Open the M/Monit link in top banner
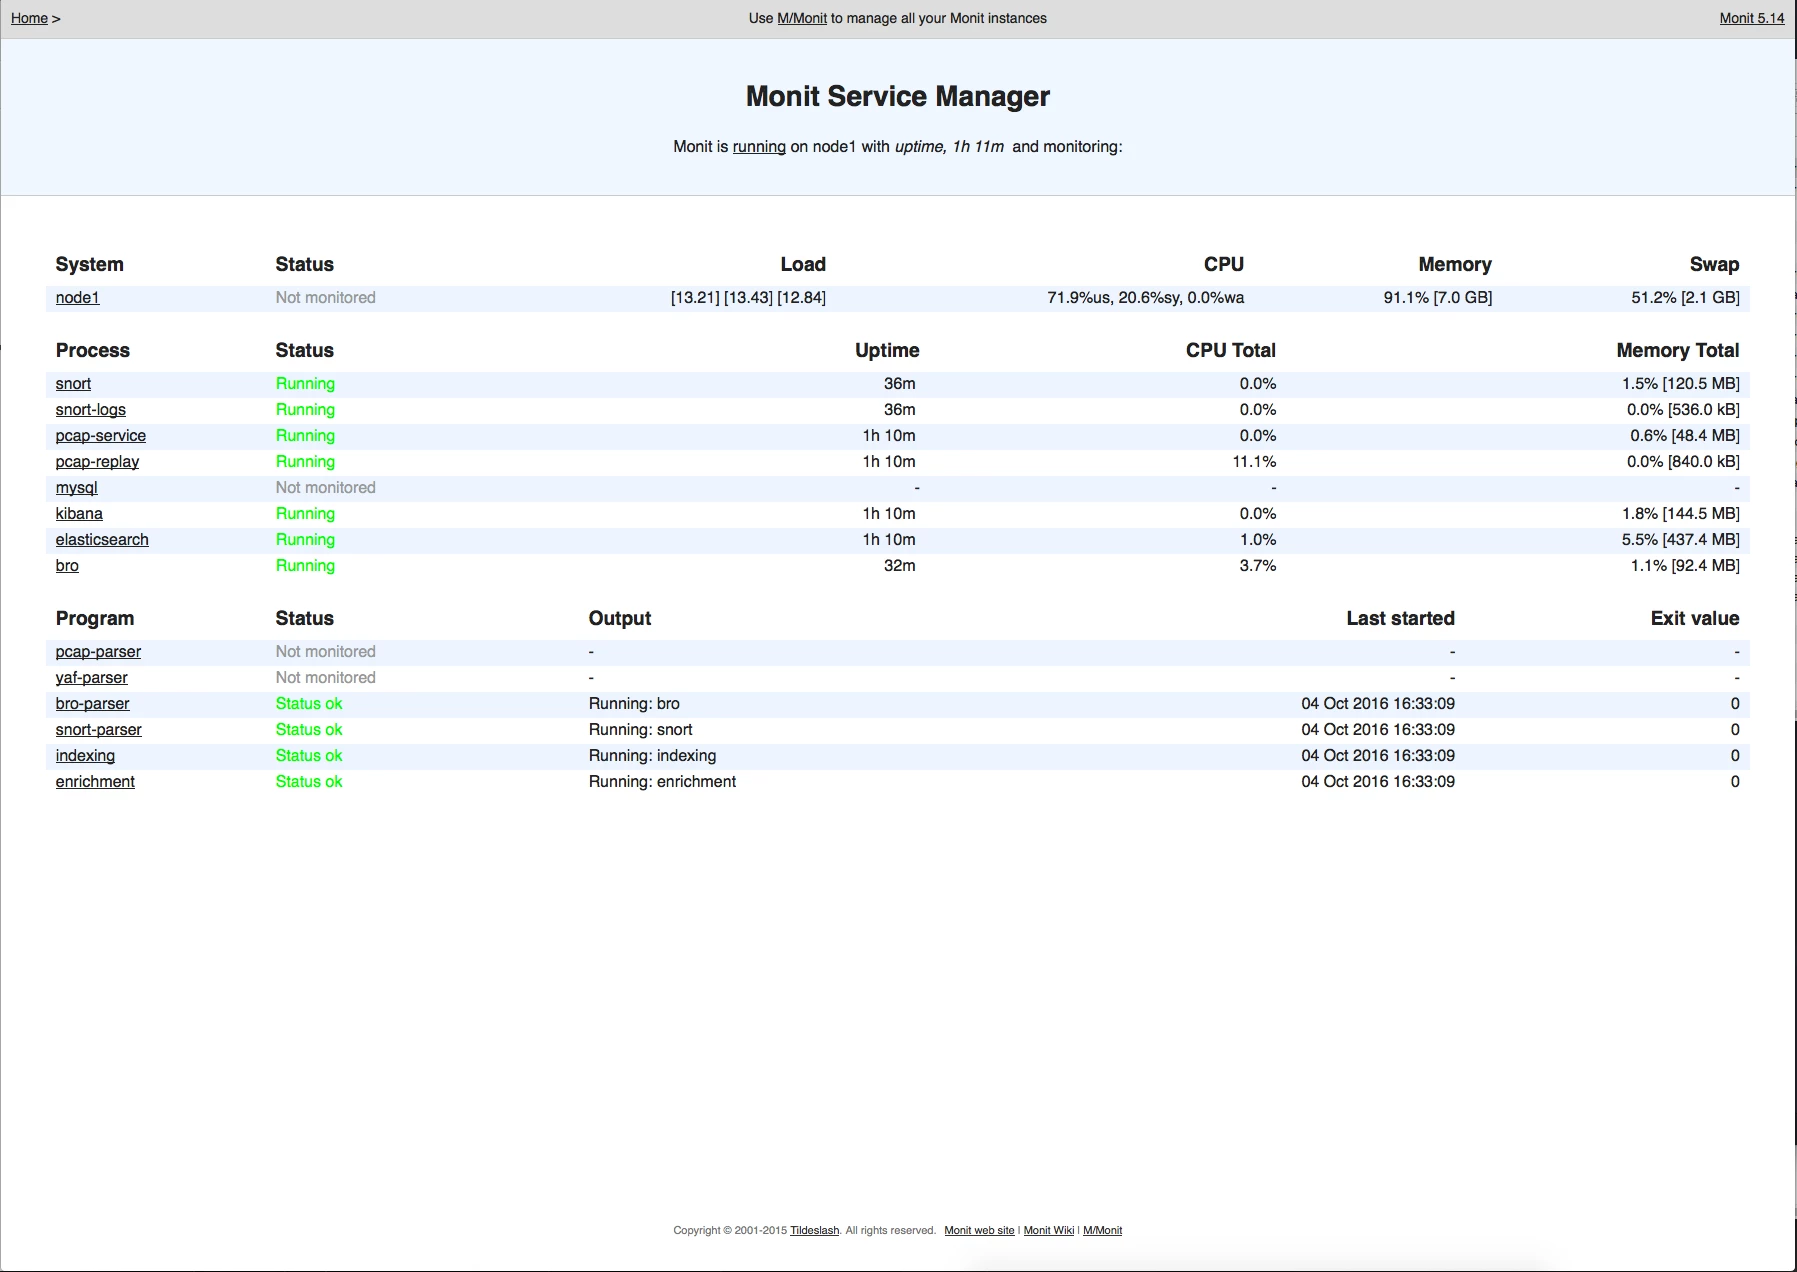1797x1272 pixels. coord(802,18)
